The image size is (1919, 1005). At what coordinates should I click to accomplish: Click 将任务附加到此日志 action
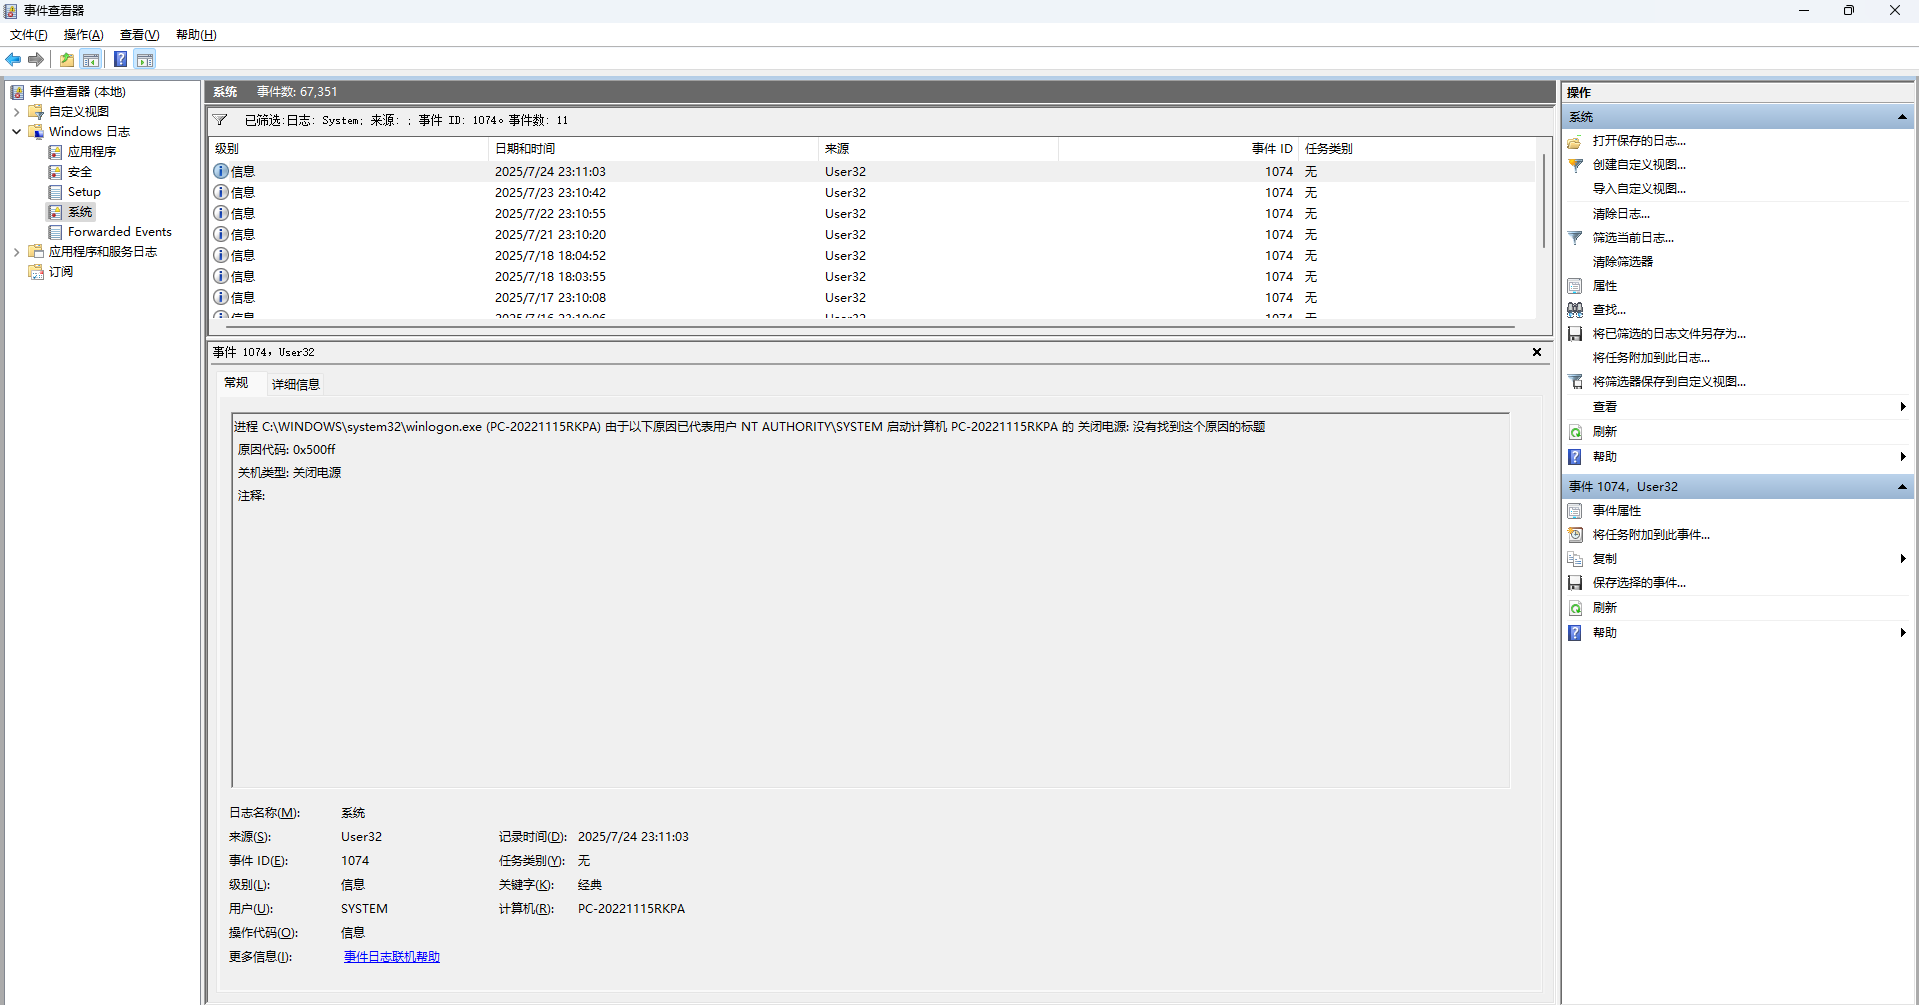click(1651, 358)
